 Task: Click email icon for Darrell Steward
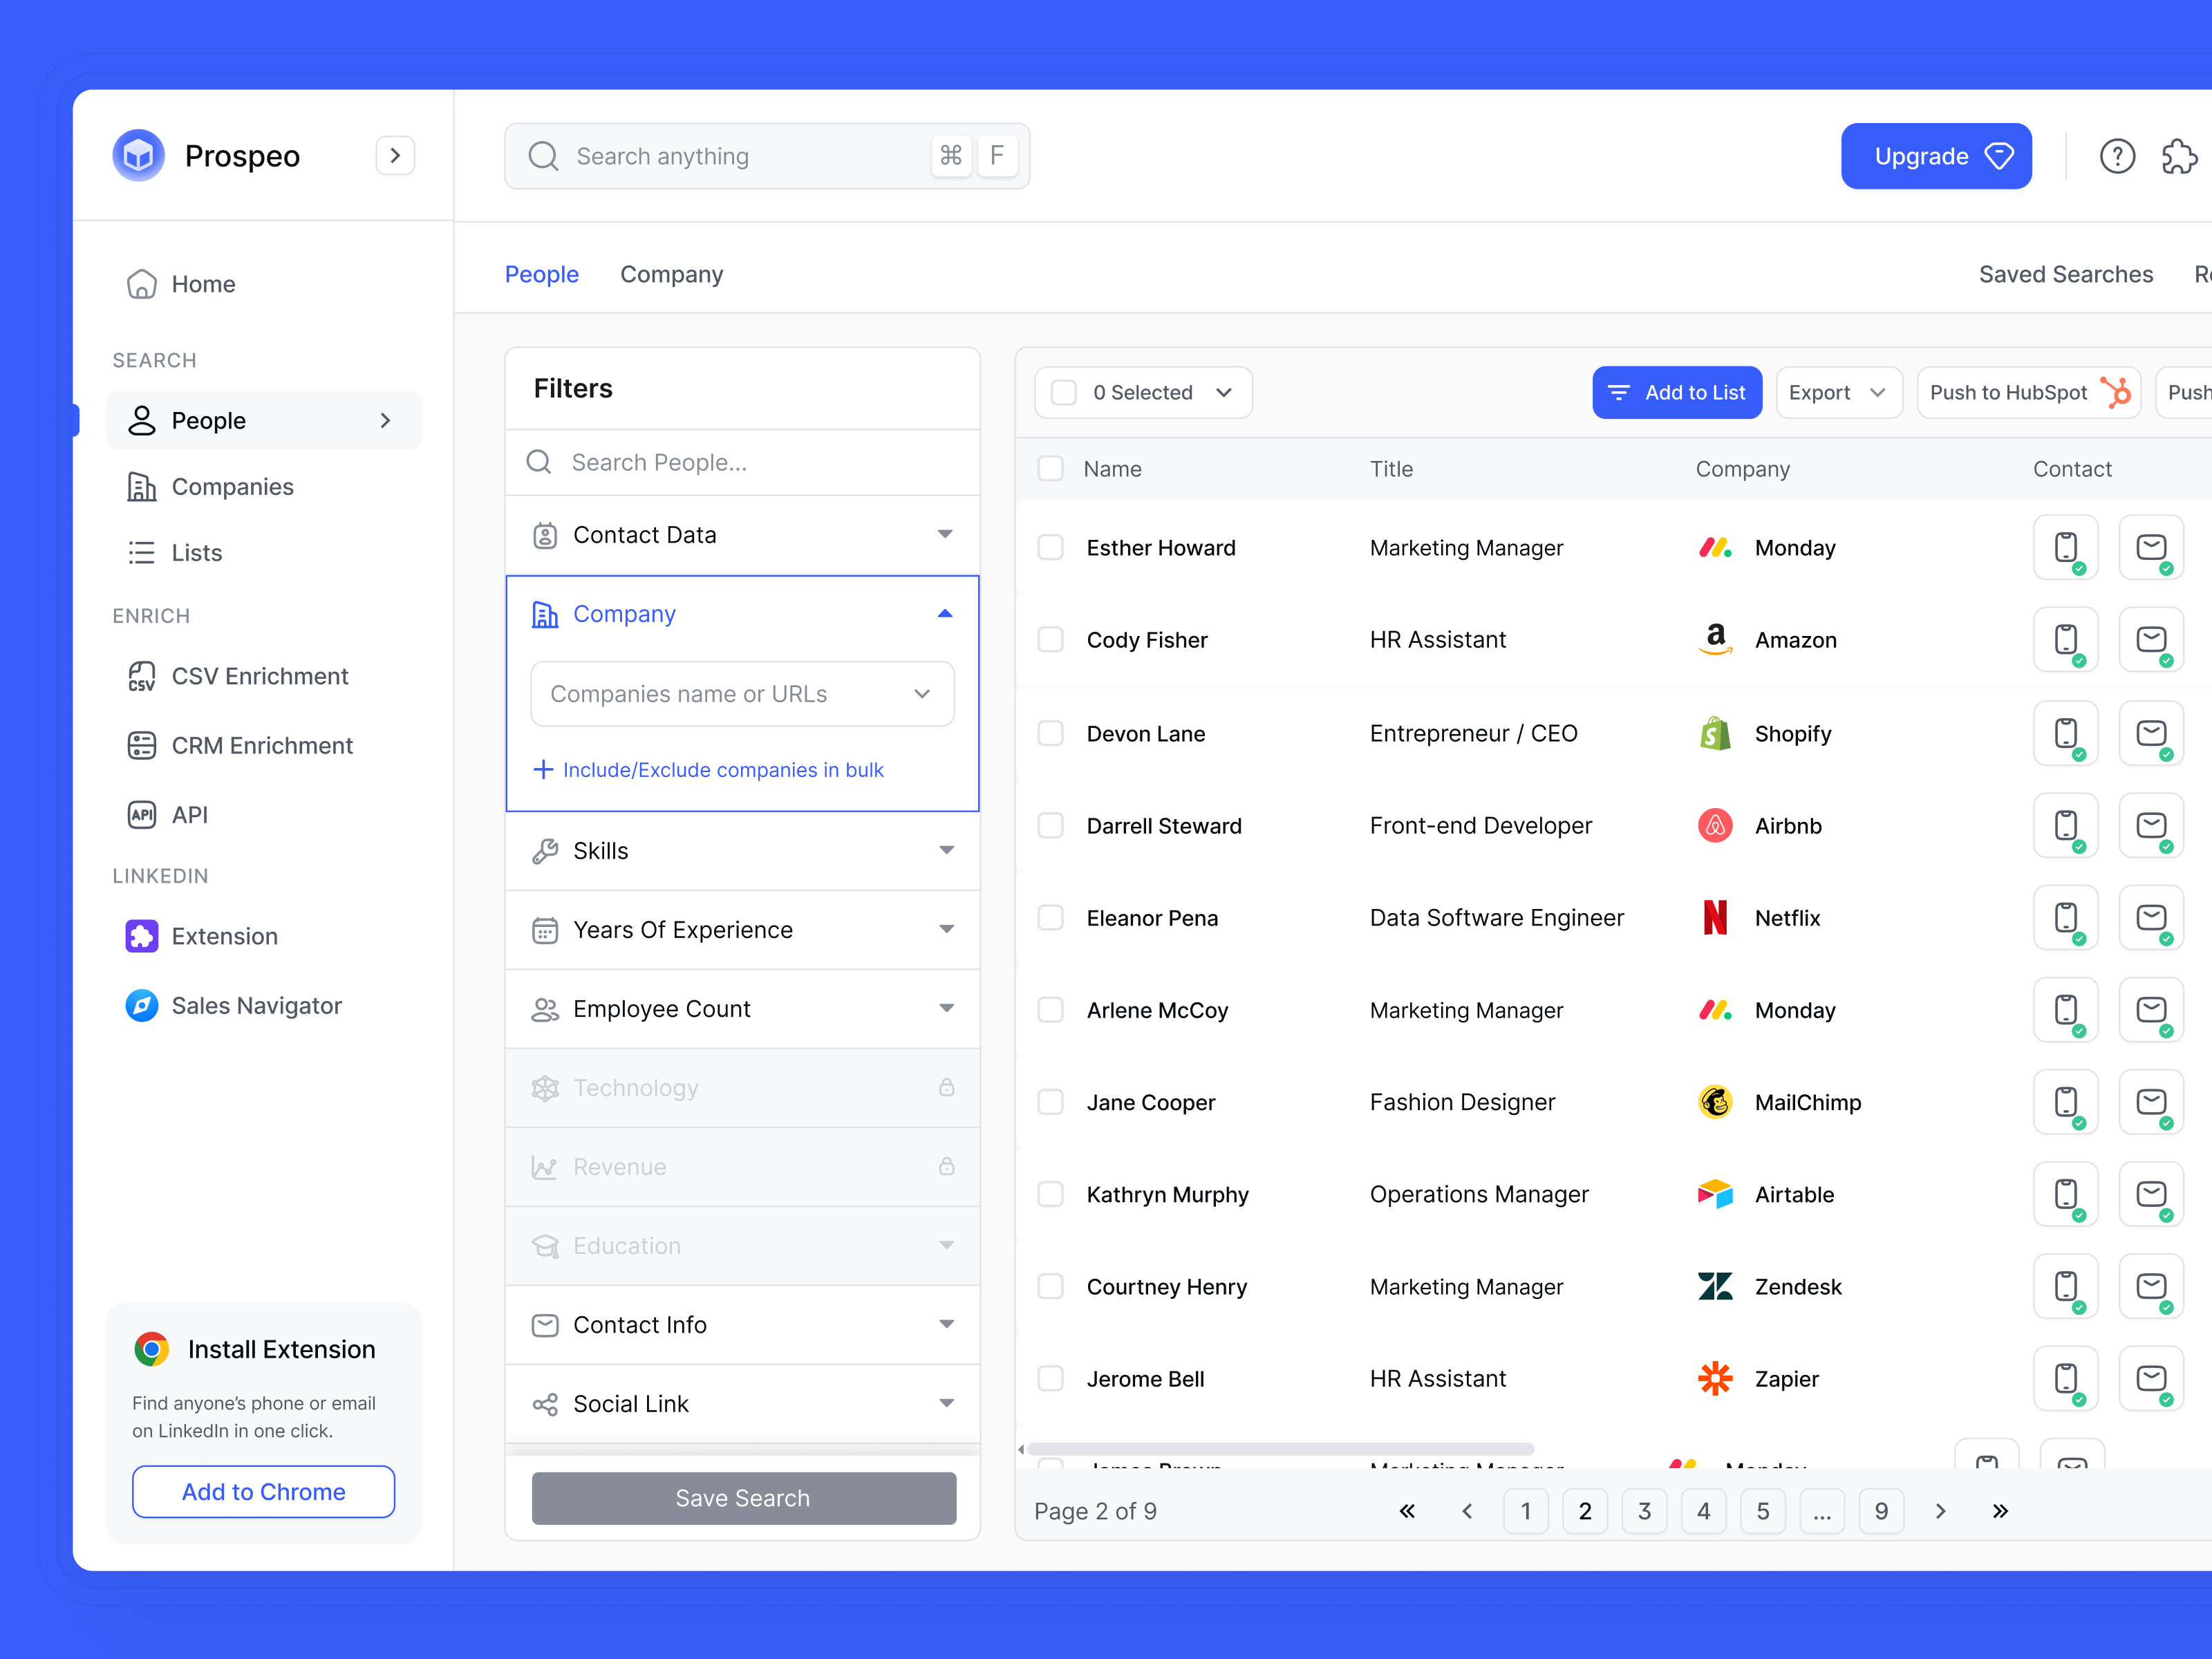point(2151,826)
